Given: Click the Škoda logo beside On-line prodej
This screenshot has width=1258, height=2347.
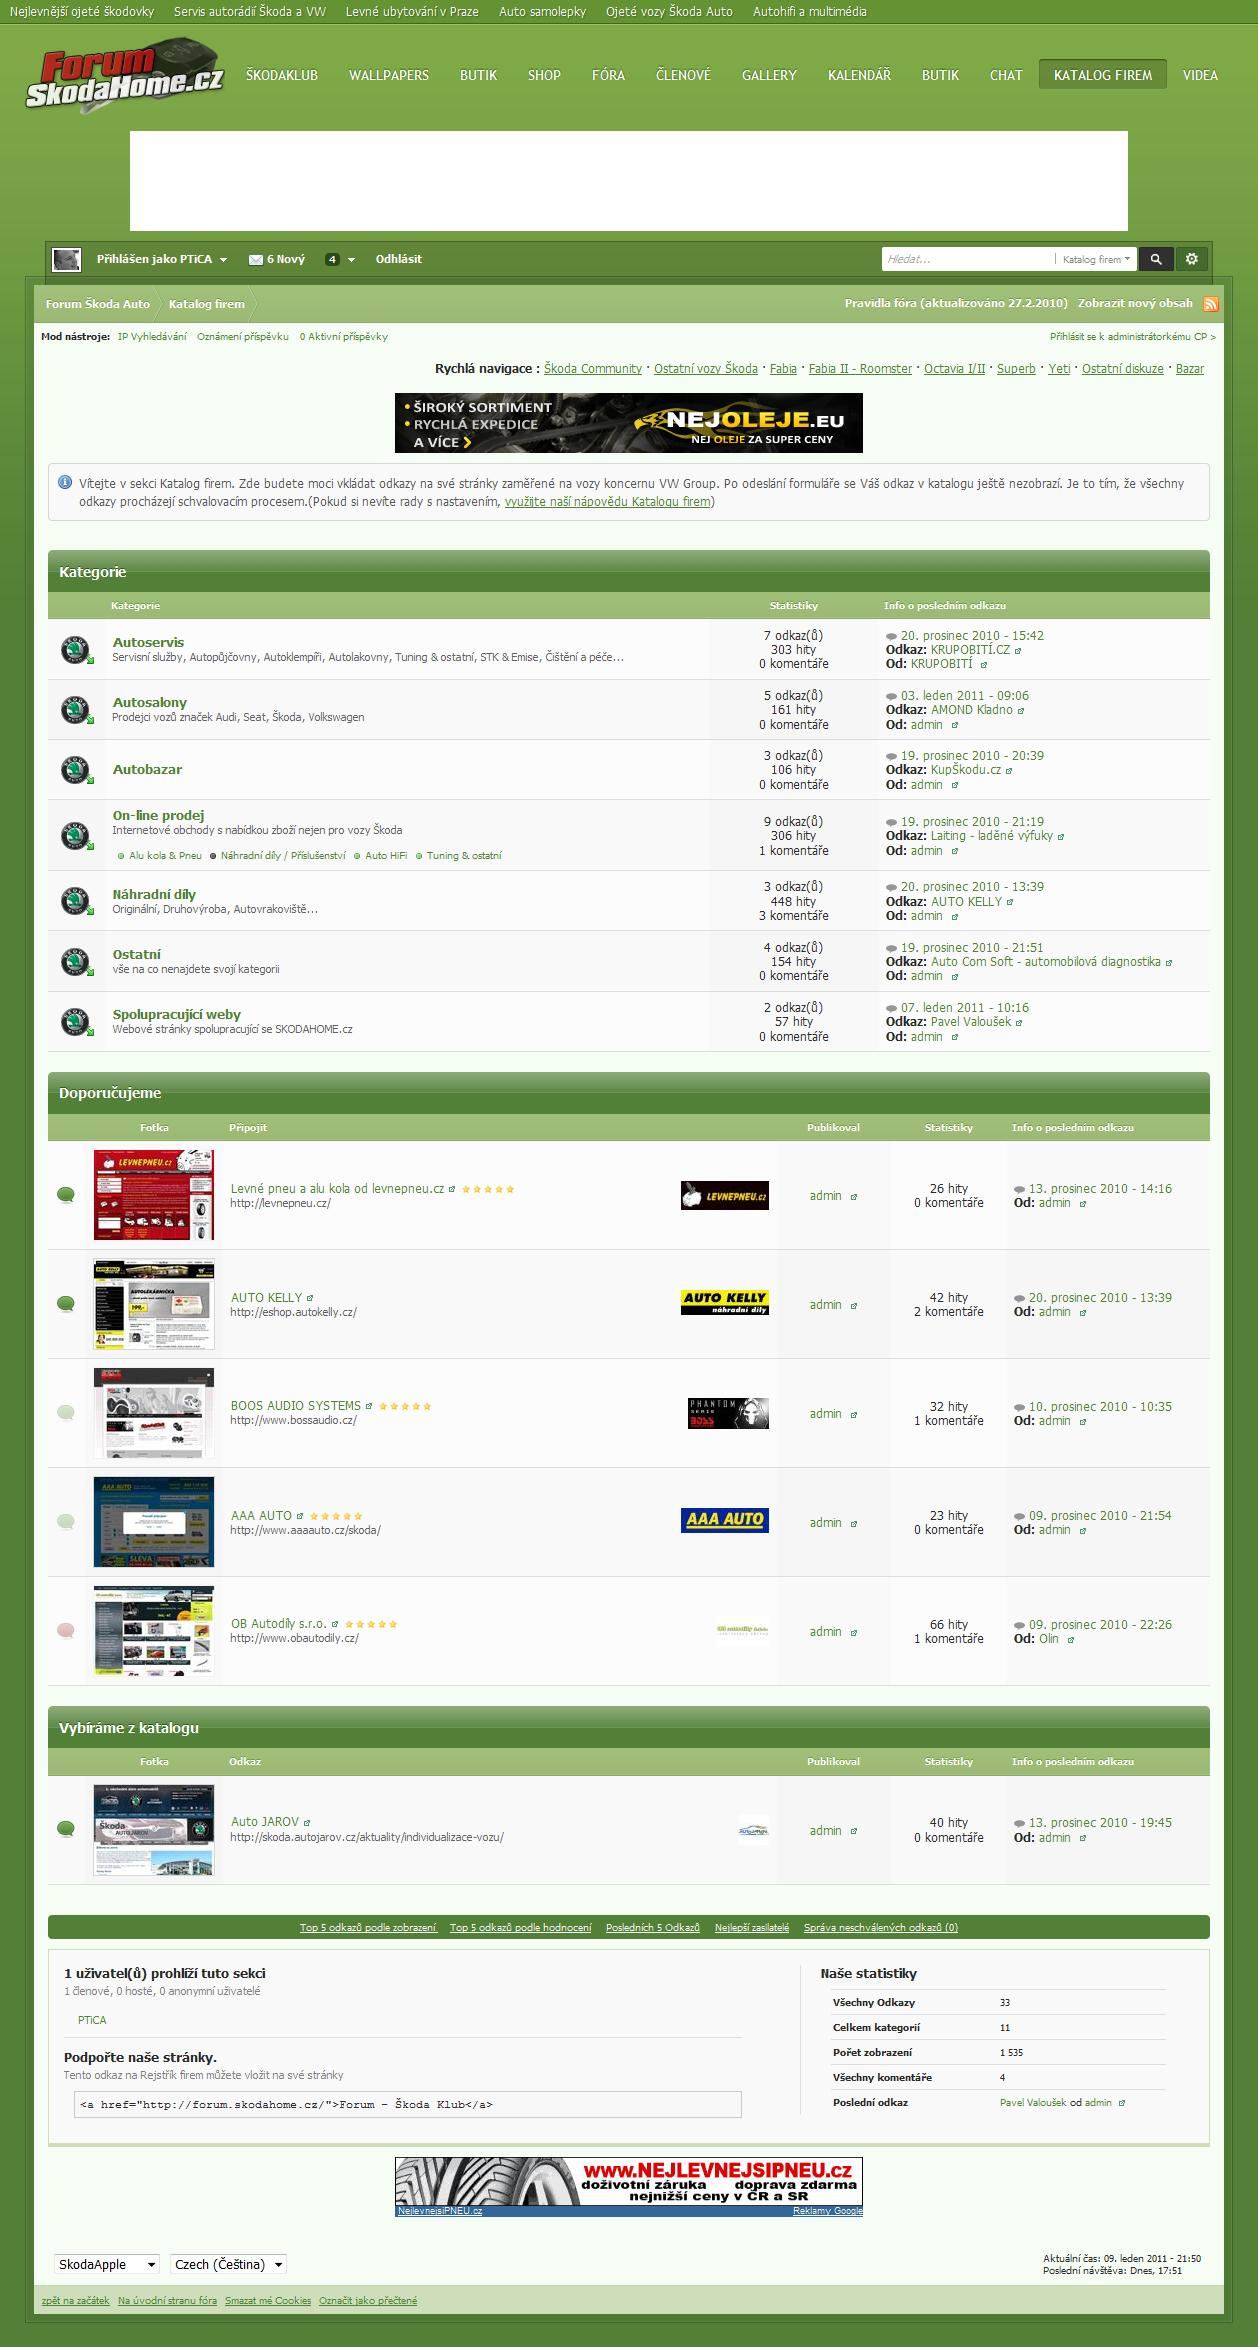Looking at the screenshot, I should (76, 835).
